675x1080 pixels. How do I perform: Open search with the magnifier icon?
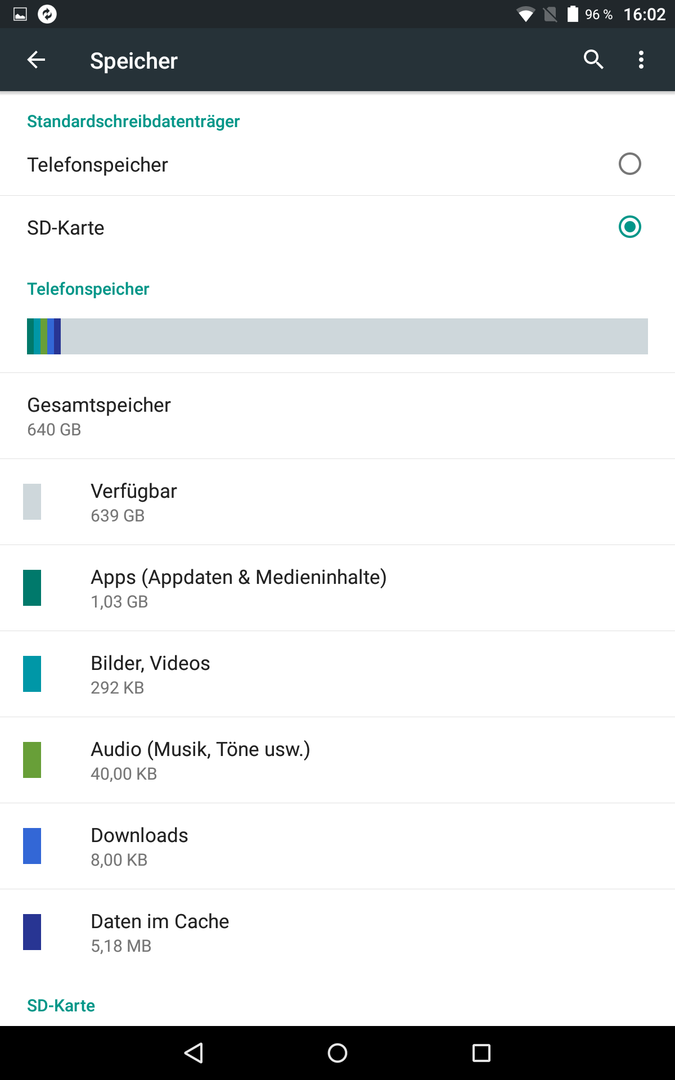coord(593,60)
